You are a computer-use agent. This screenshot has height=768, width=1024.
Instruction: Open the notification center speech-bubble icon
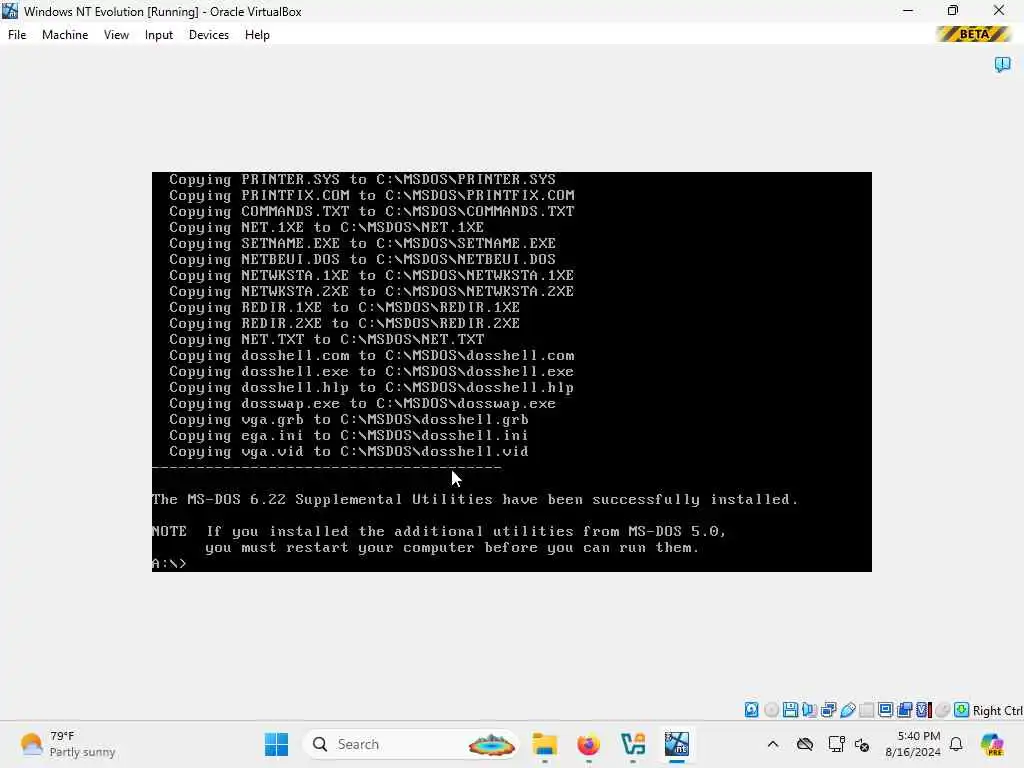pos(1002,64)
